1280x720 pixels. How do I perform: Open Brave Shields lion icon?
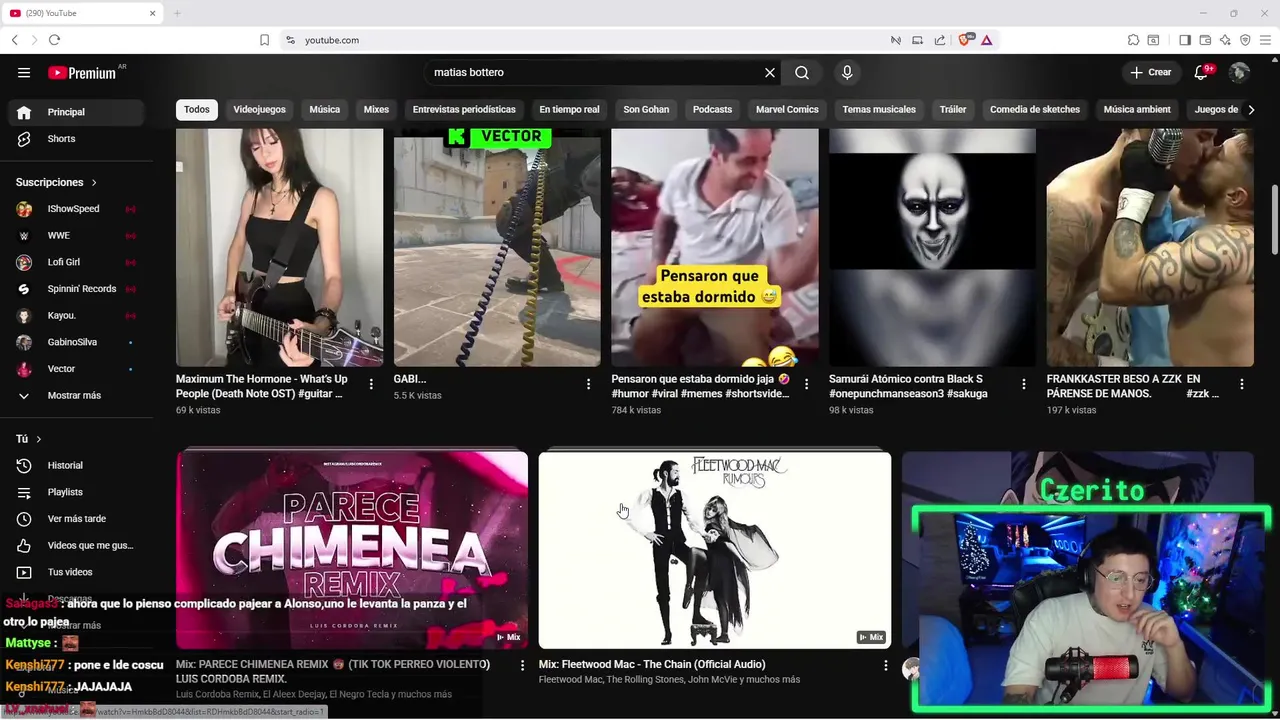965,40
